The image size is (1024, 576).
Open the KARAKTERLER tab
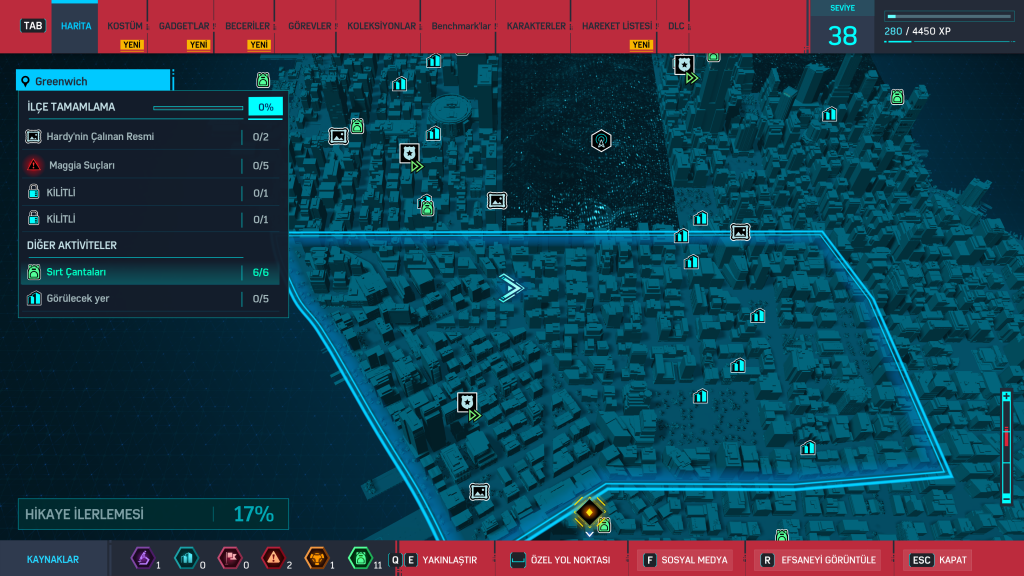[536, 26]
